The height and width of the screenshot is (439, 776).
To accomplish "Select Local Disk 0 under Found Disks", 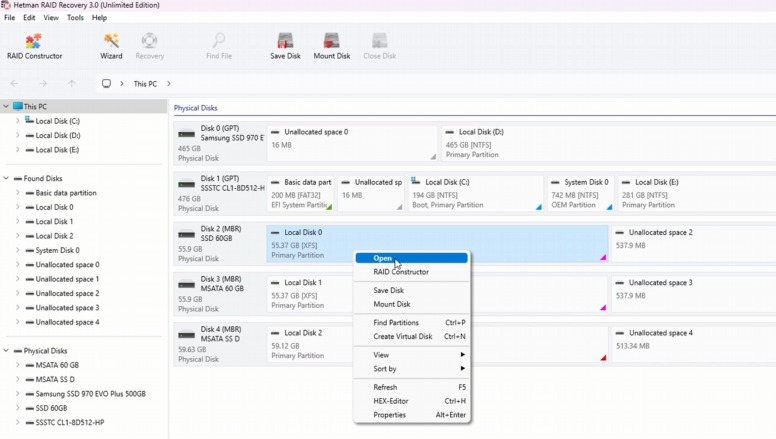I will point(54,207).
